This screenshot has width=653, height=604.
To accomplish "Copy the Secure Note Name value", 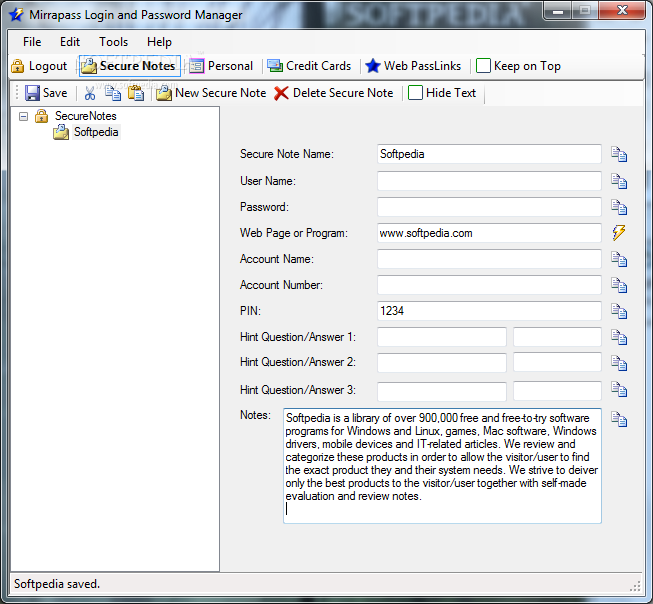I will click(x=619, y=154).
